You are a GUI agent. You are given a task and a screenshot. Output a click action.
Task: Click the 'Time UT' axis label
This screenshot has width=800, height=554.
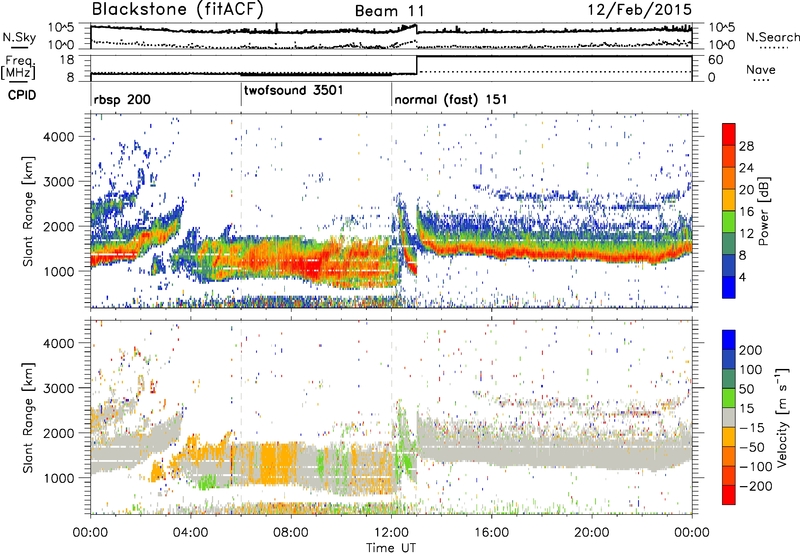(391, 548)
